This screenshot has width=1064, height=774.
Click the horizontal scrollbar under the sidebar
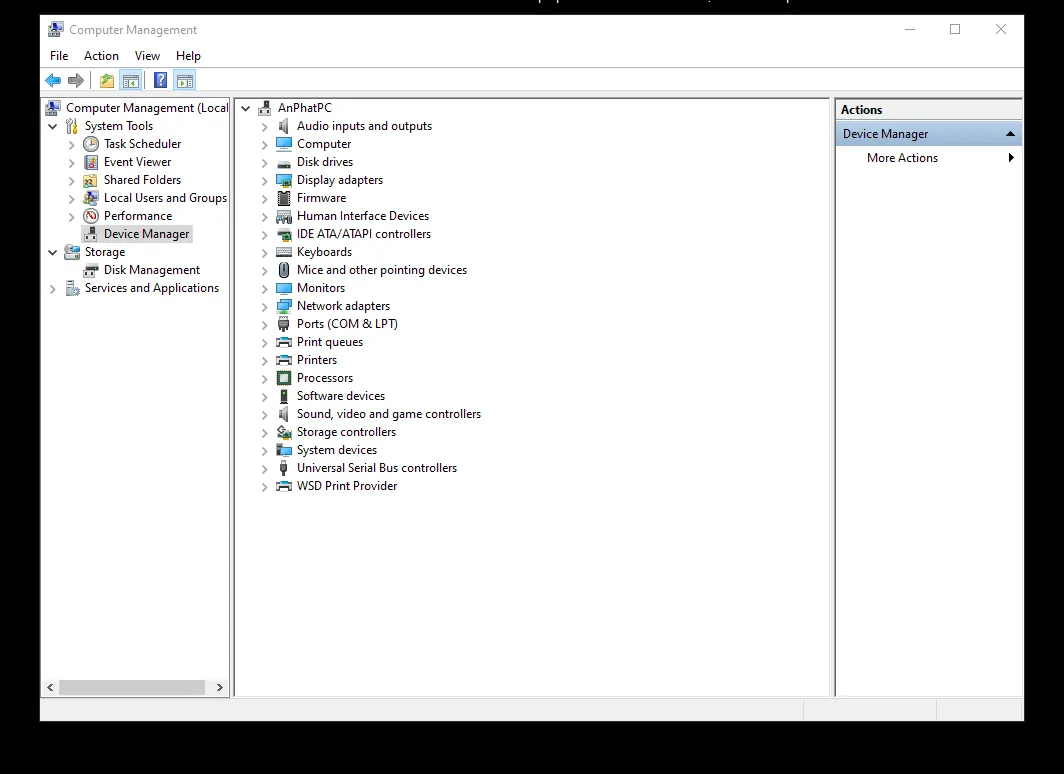point(134,687)
